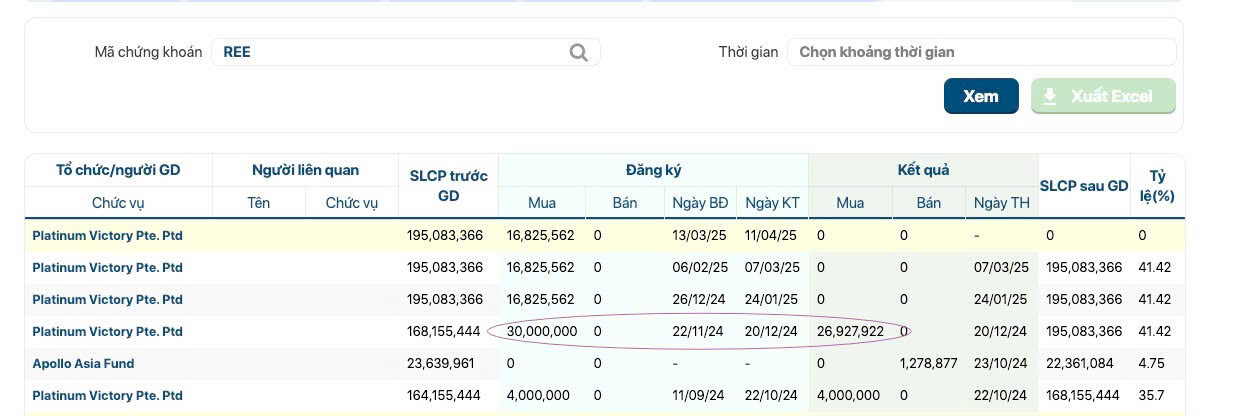Focus the Mã chứng khoán input showing REE
This screenshot has width=1256, height=416.
[406, 52]
